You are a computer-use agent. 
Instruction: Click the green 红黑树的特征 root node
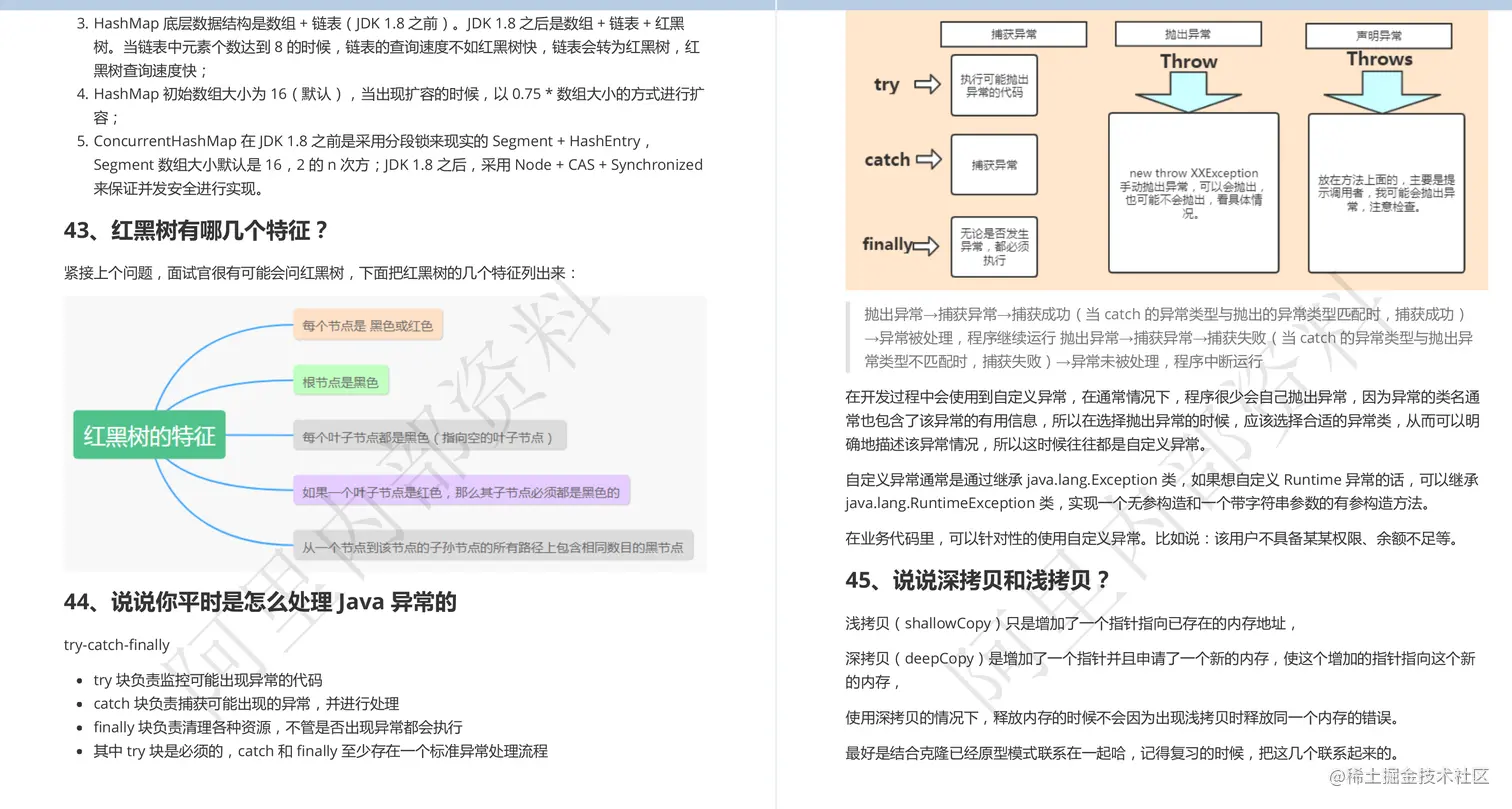coord(148,435)
